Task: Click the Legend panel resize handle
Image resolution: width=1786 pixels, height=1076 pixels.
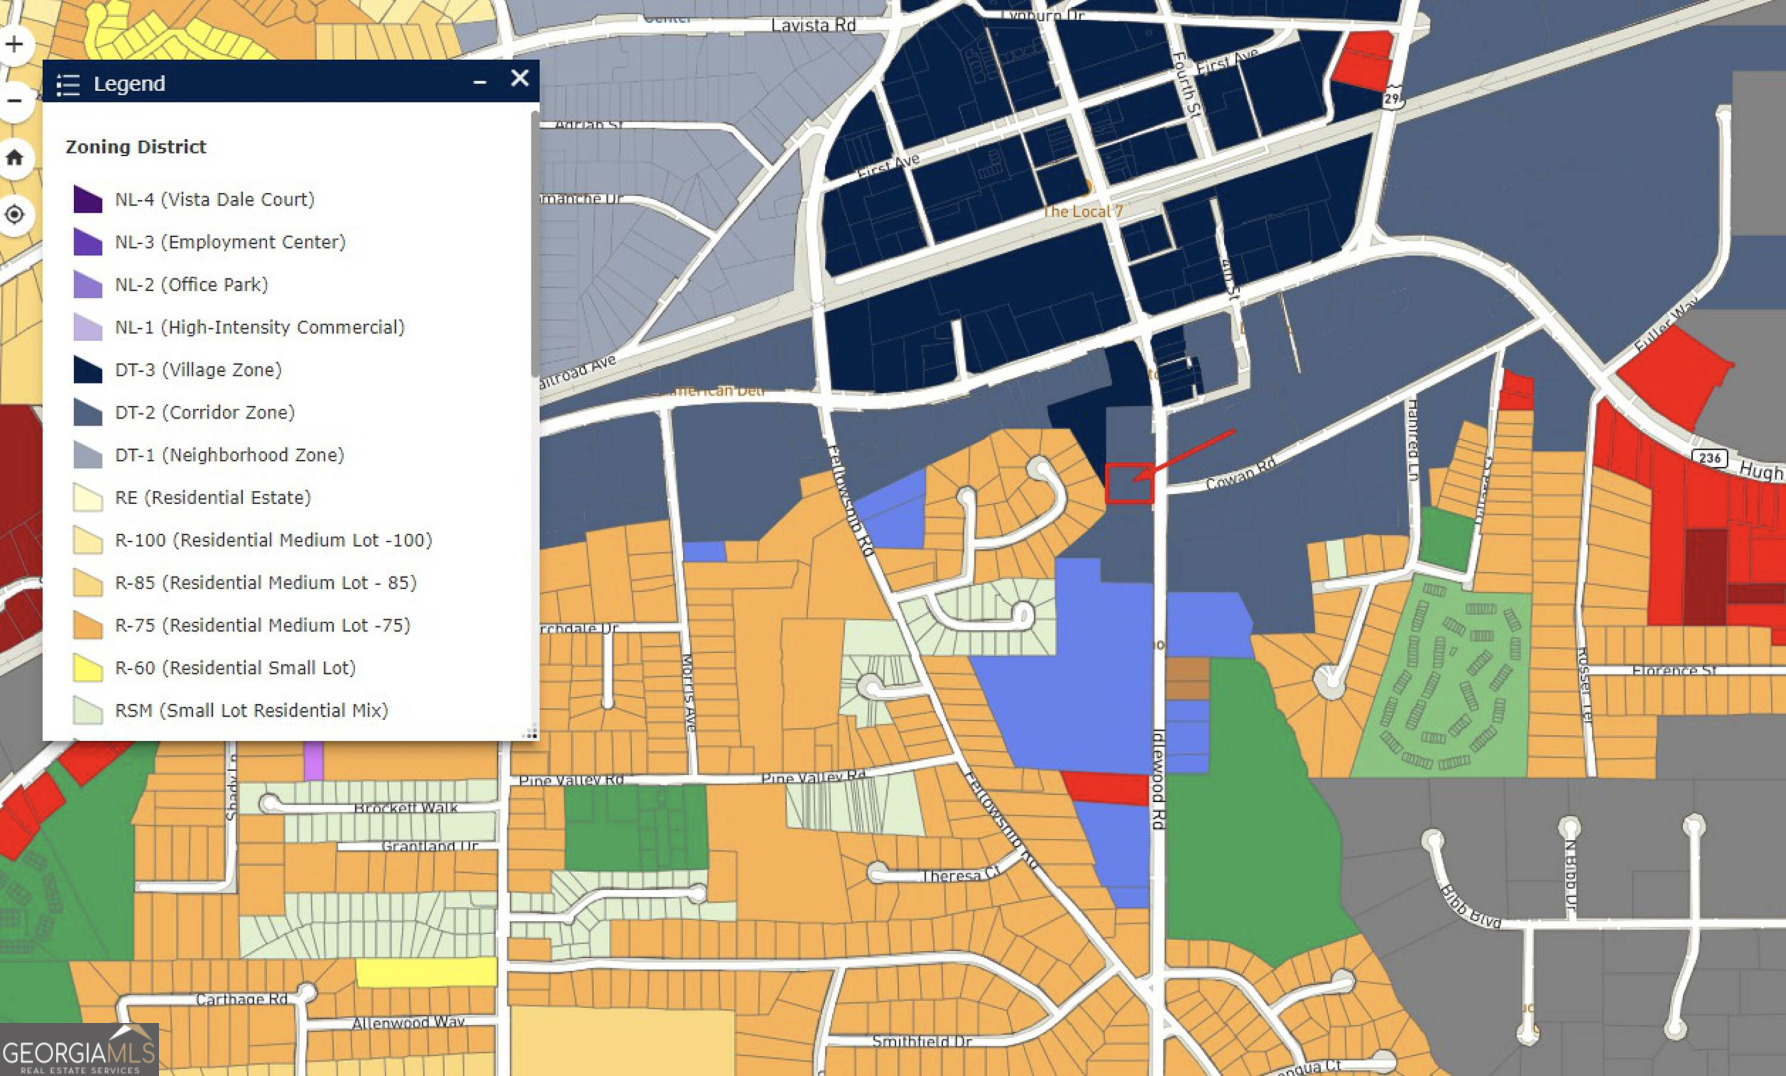Action: (530, 733)
